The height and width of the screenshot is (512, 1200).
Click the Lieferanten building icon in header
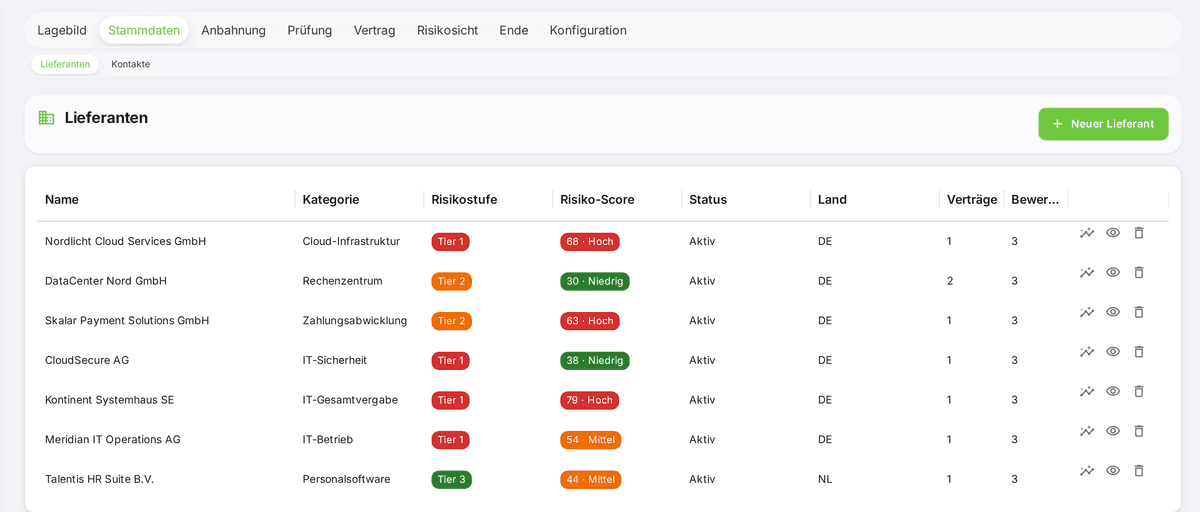[x=46, y=118]
